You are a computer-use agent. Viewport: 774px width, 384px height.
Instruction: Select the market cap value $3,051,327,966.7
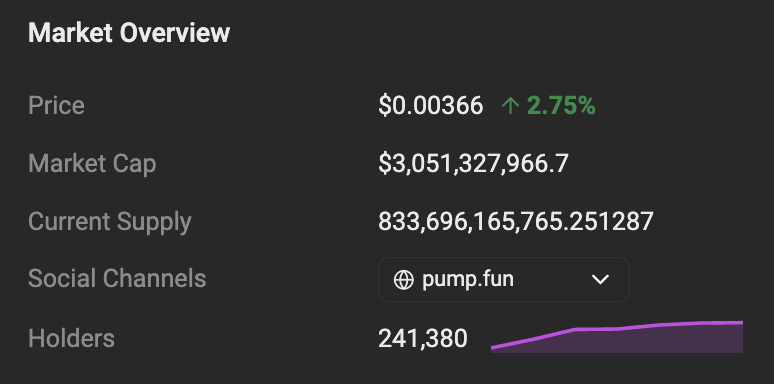click(x=473, y=164)
